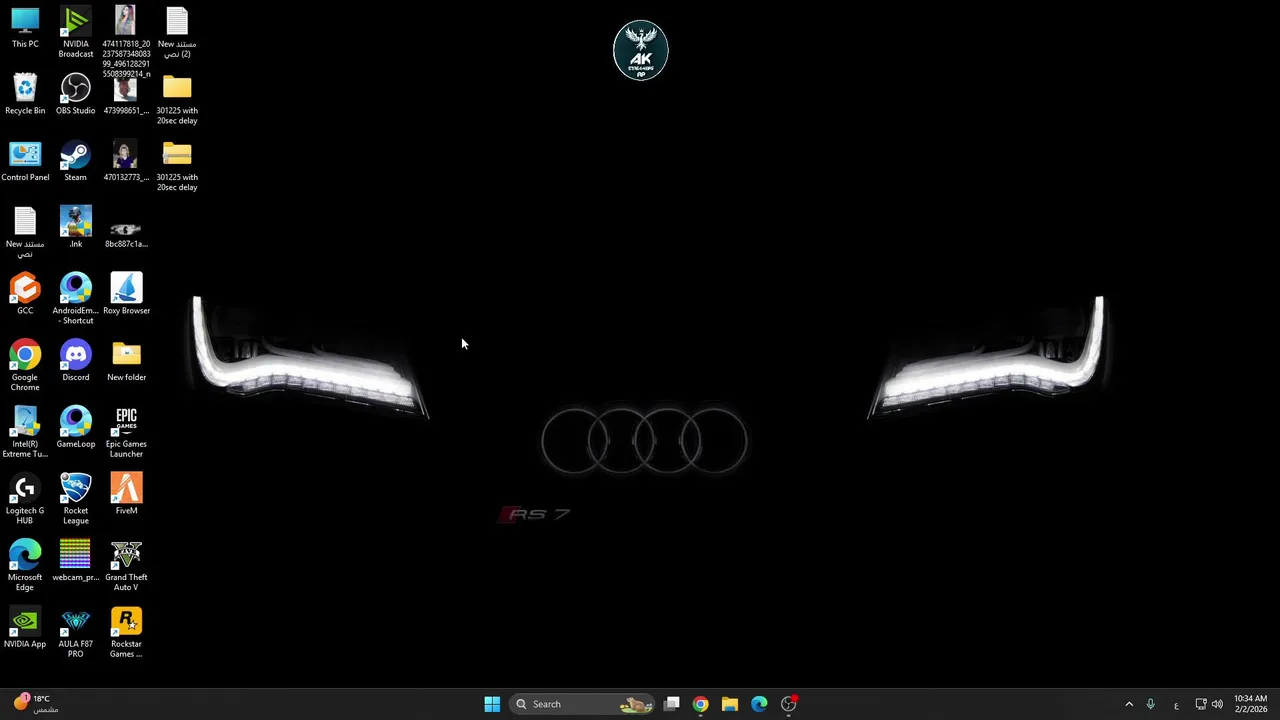
Task: Select the New folder icon
Action: point(126,362)
